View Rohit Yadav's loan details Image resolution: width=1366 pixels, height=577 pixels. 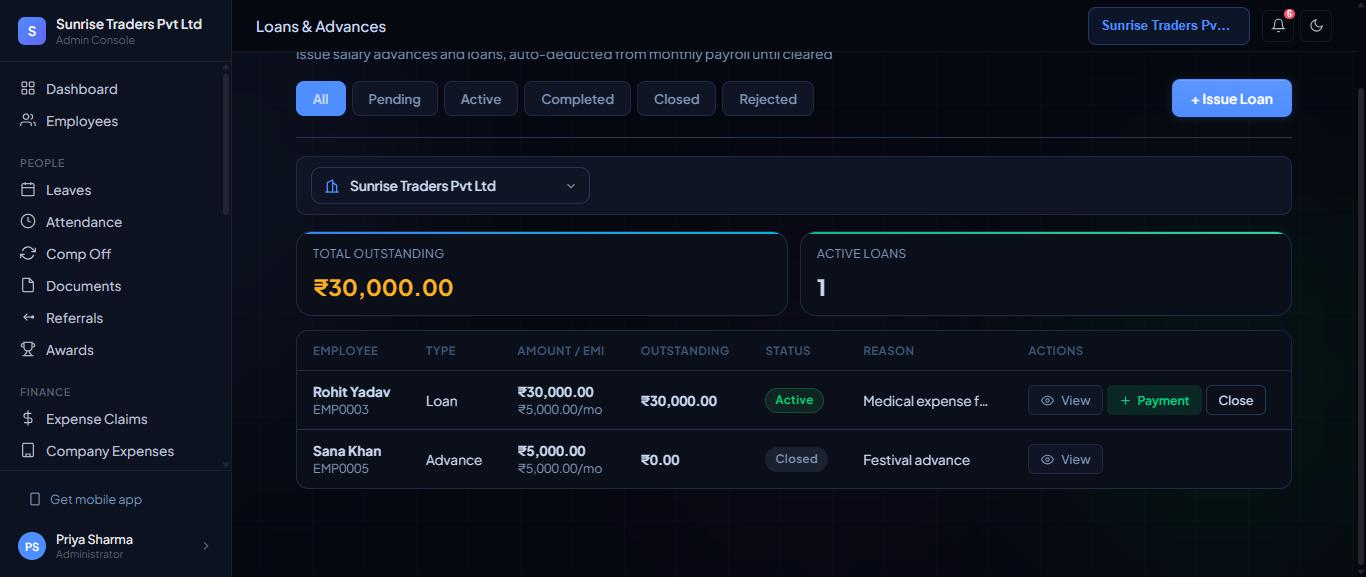(1065, 401)
